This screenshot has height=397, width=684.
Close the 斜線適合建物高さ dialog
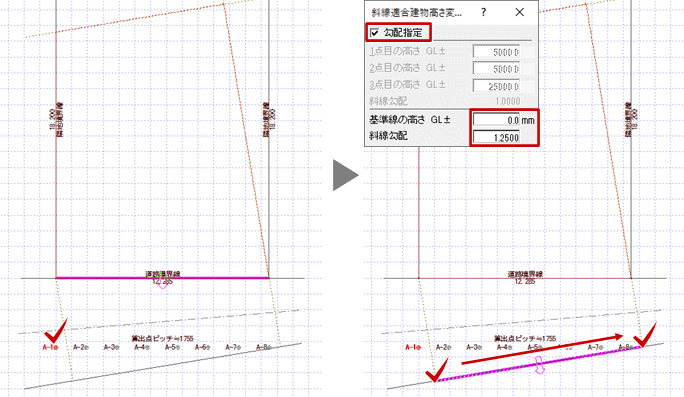520,12
